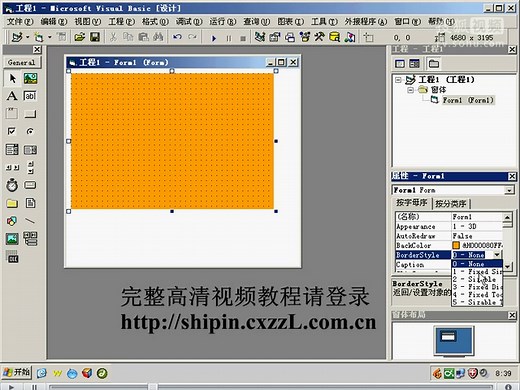Open the Form1 Form object dropdown

(x=509, y=190)
